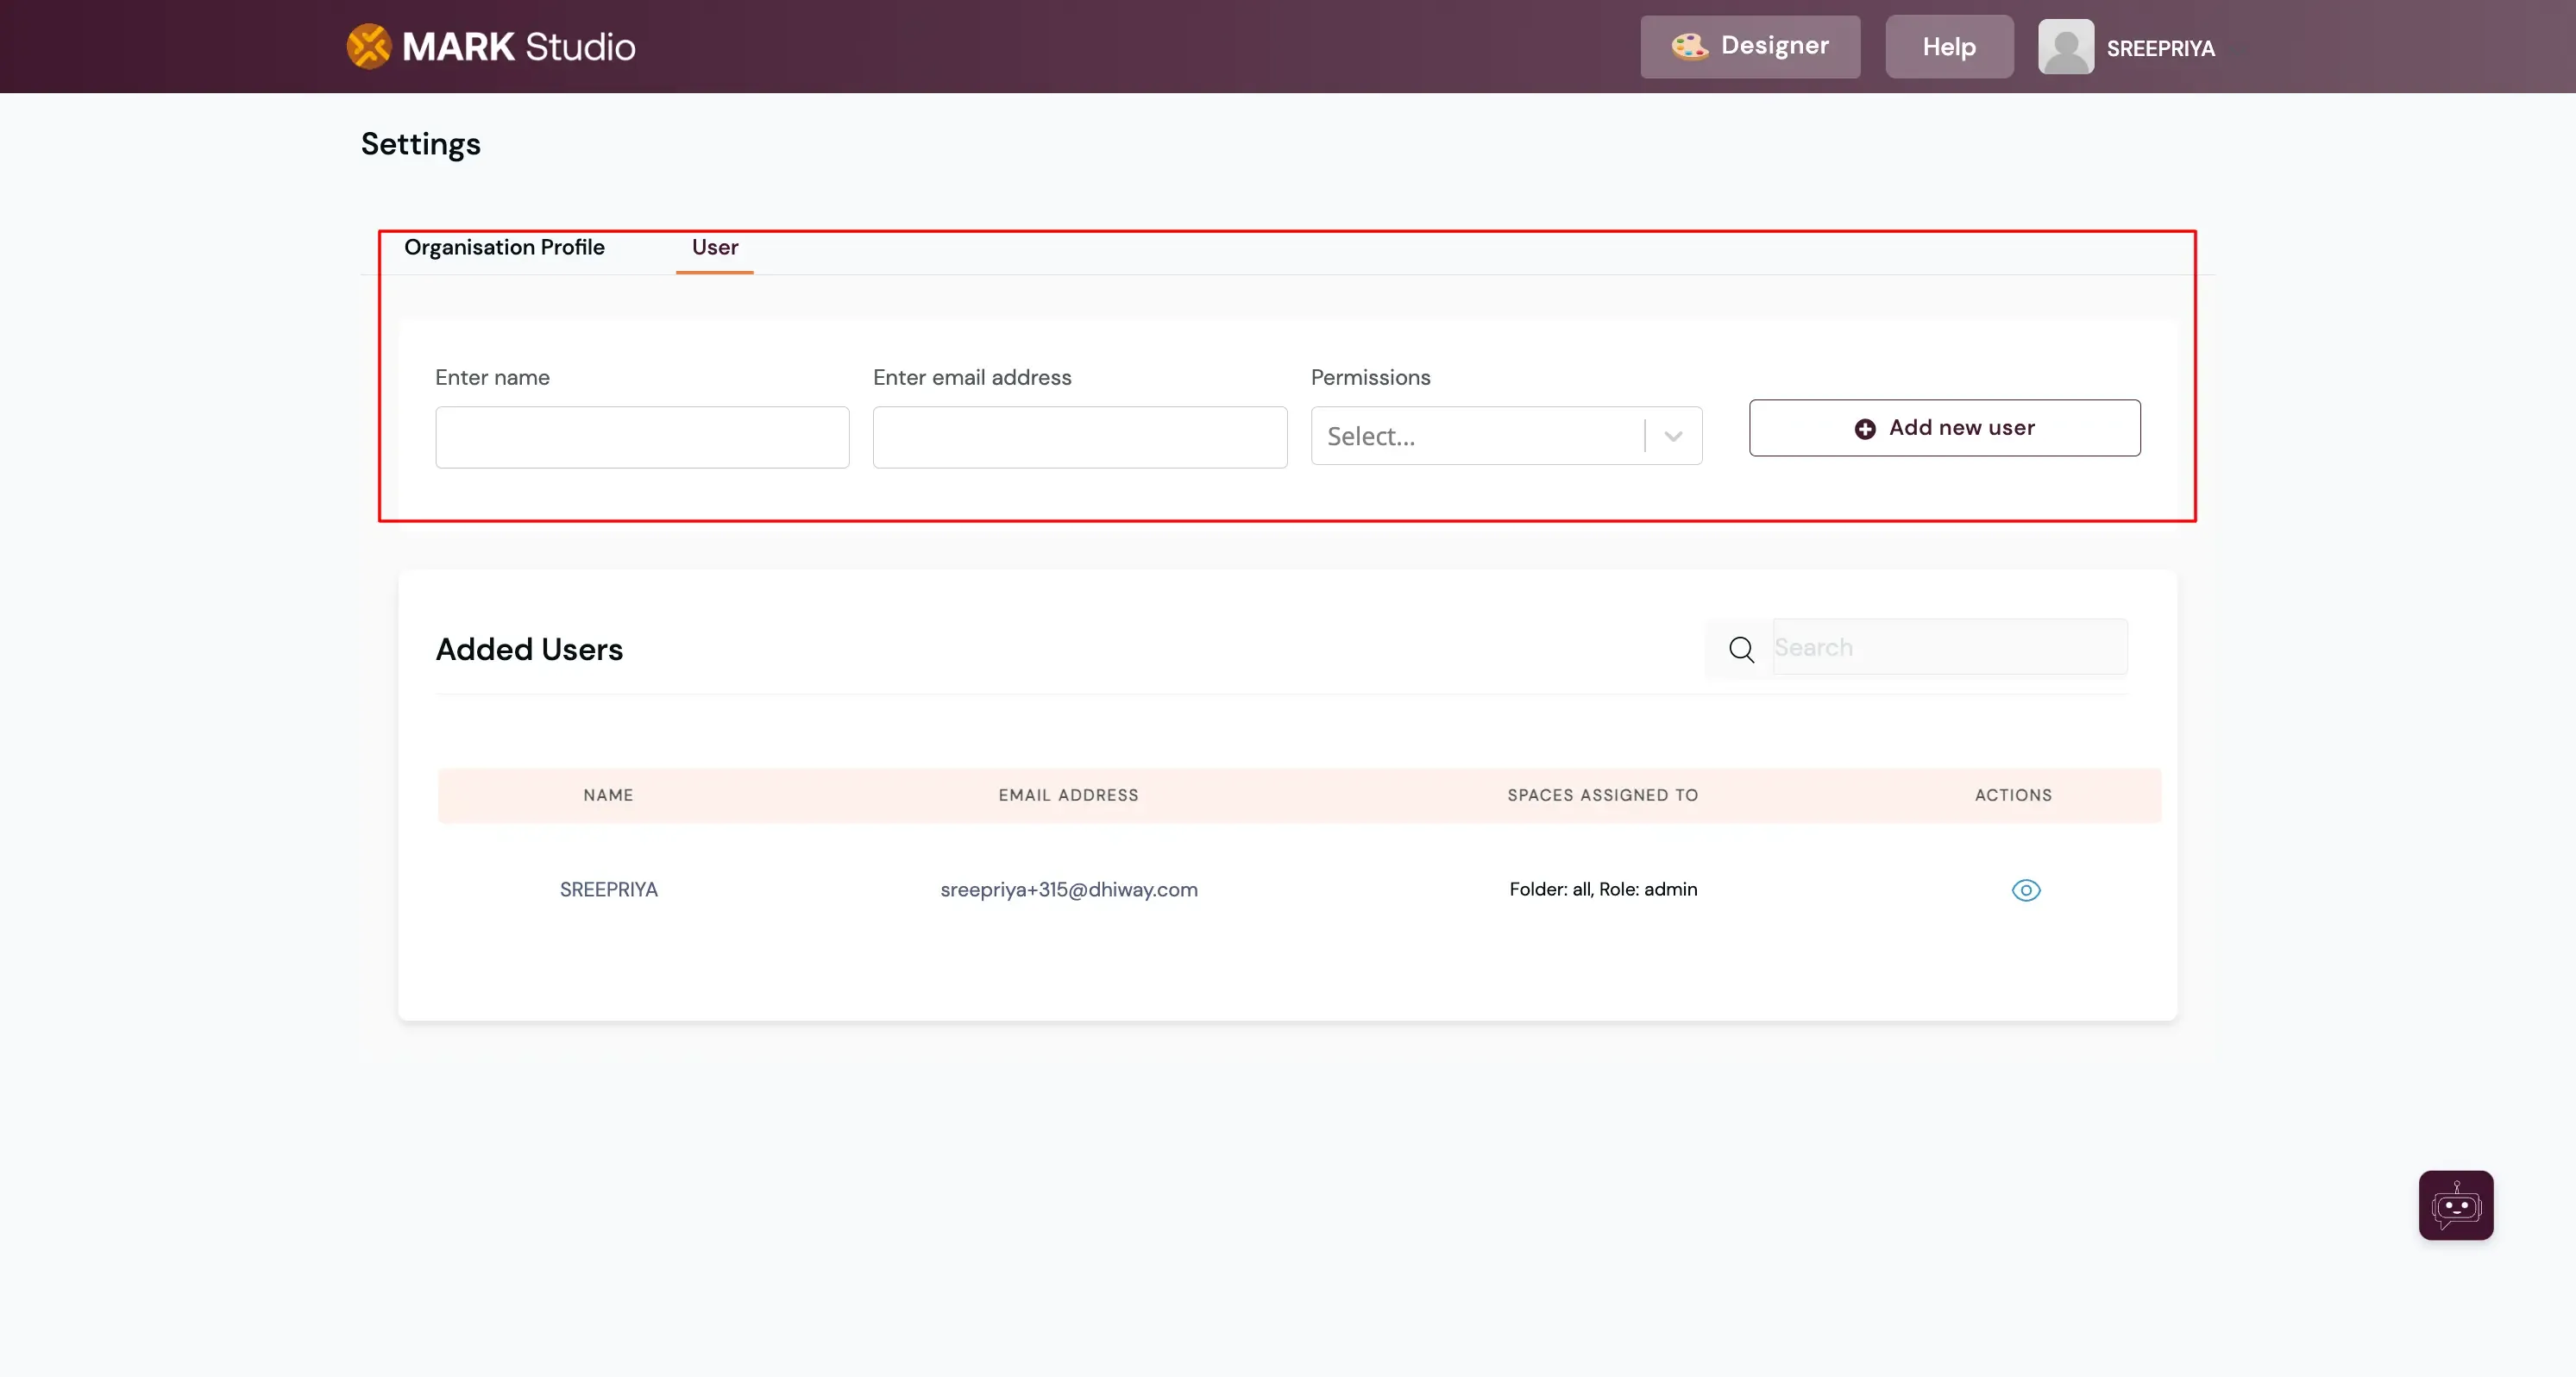The height and width of the screenshot is (1377, 2576).
Task: Click the MARK Studio title text
Action: pos(518,47)
